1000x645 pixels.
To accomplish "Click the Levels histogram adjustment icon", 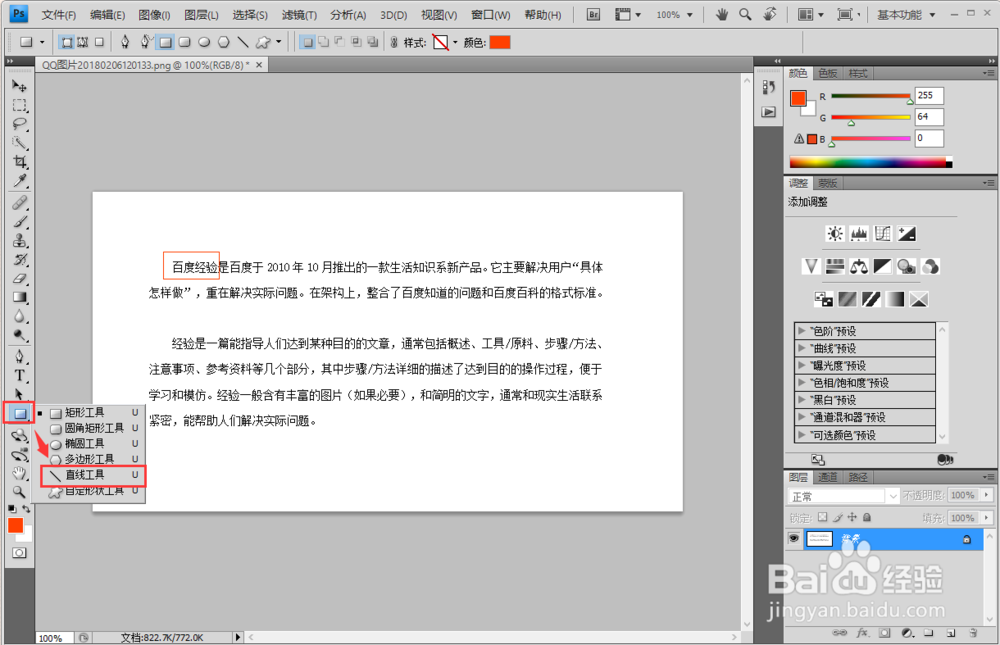I will click(x=859, y=234).
